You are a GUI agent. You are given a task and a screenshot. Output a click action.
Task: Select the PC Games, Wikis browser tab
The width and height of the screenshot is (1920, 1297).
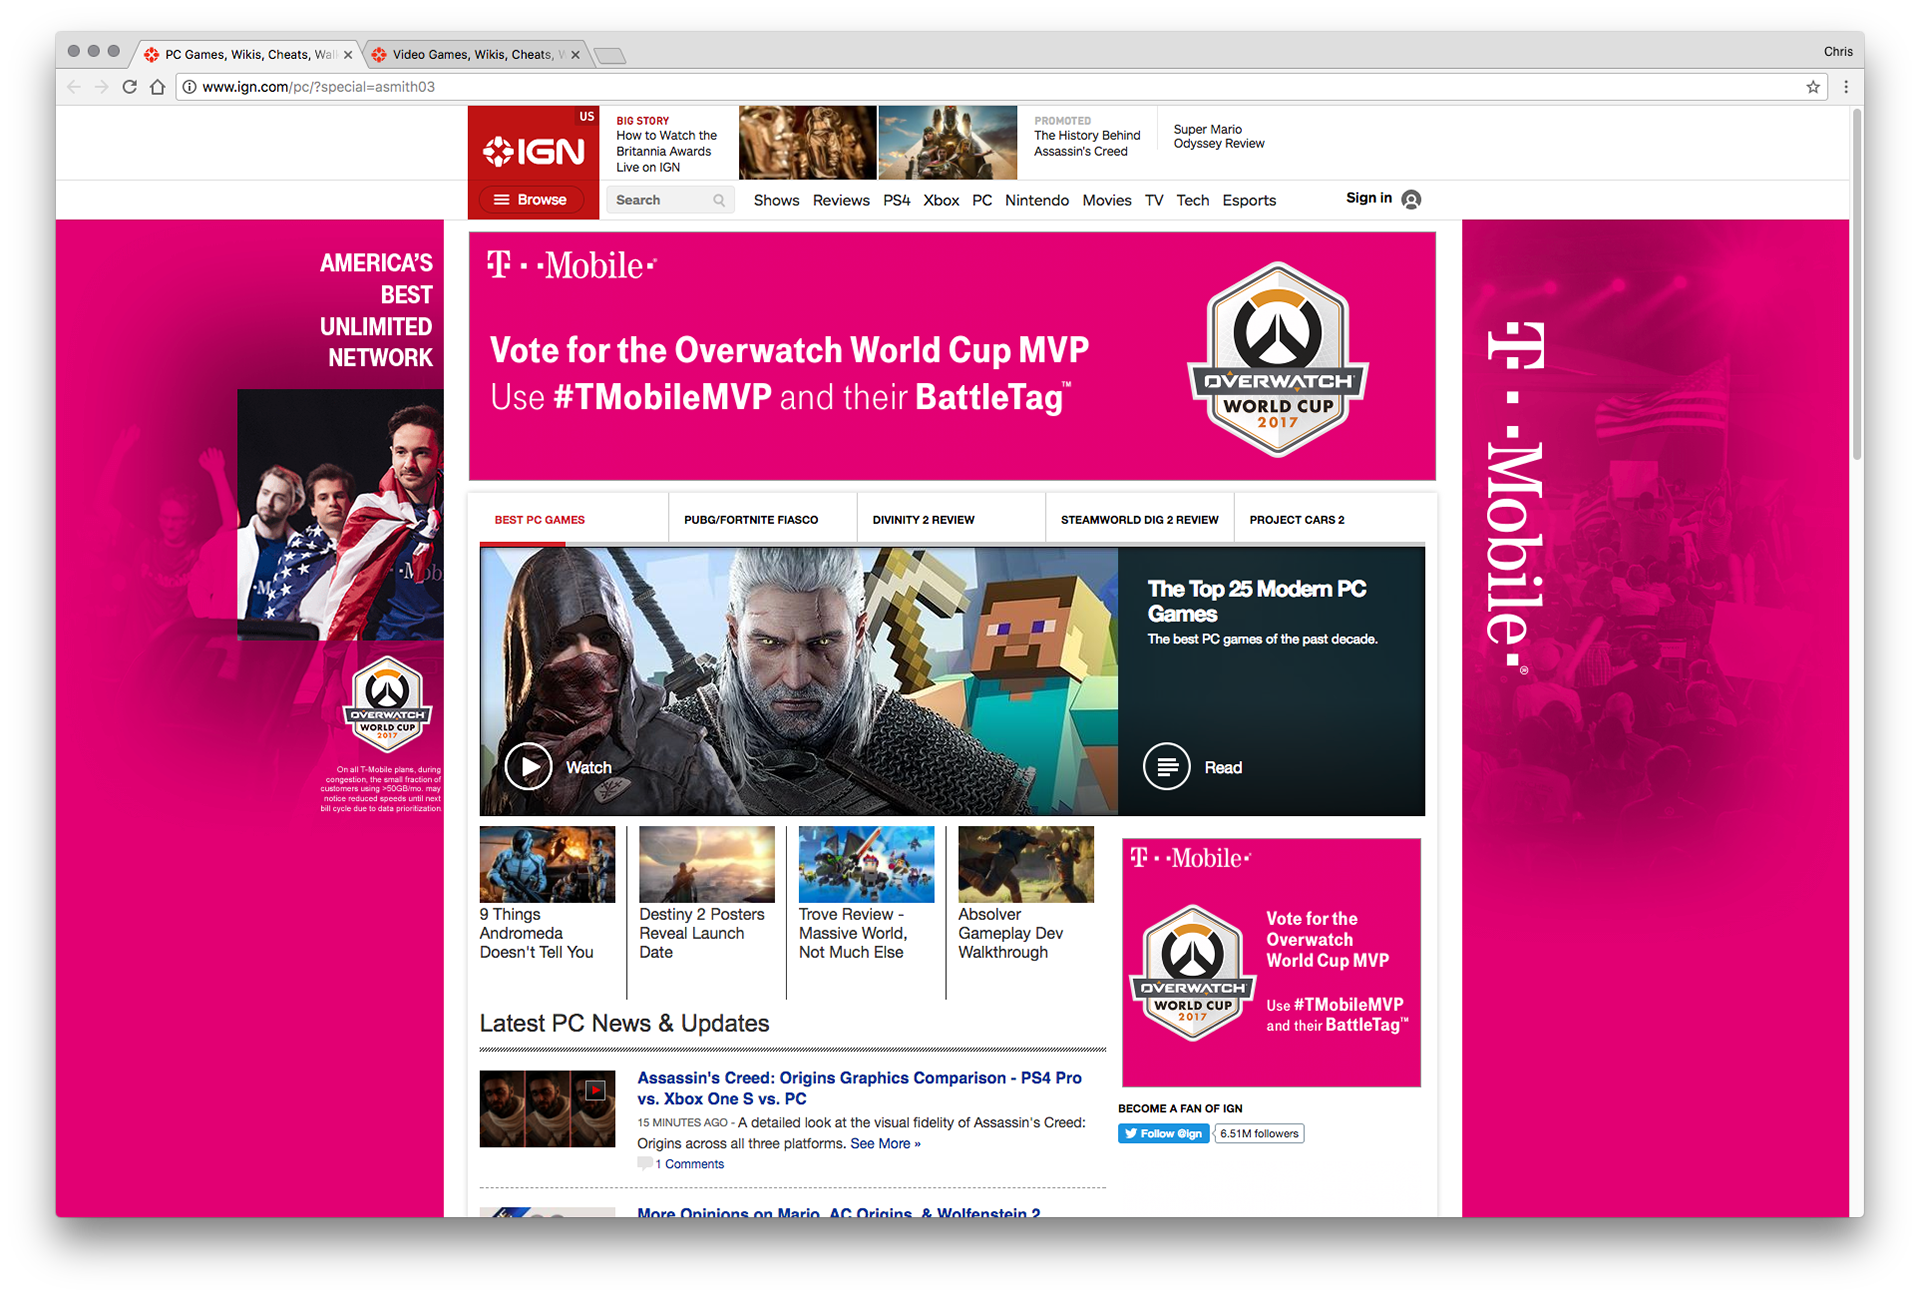click(248, 55)
